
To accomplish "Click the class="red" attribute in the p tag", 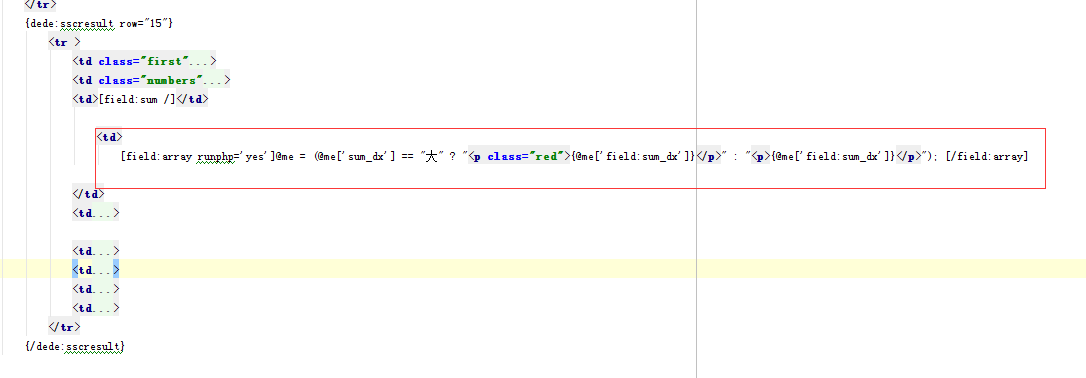I will (x=523, y=156).
